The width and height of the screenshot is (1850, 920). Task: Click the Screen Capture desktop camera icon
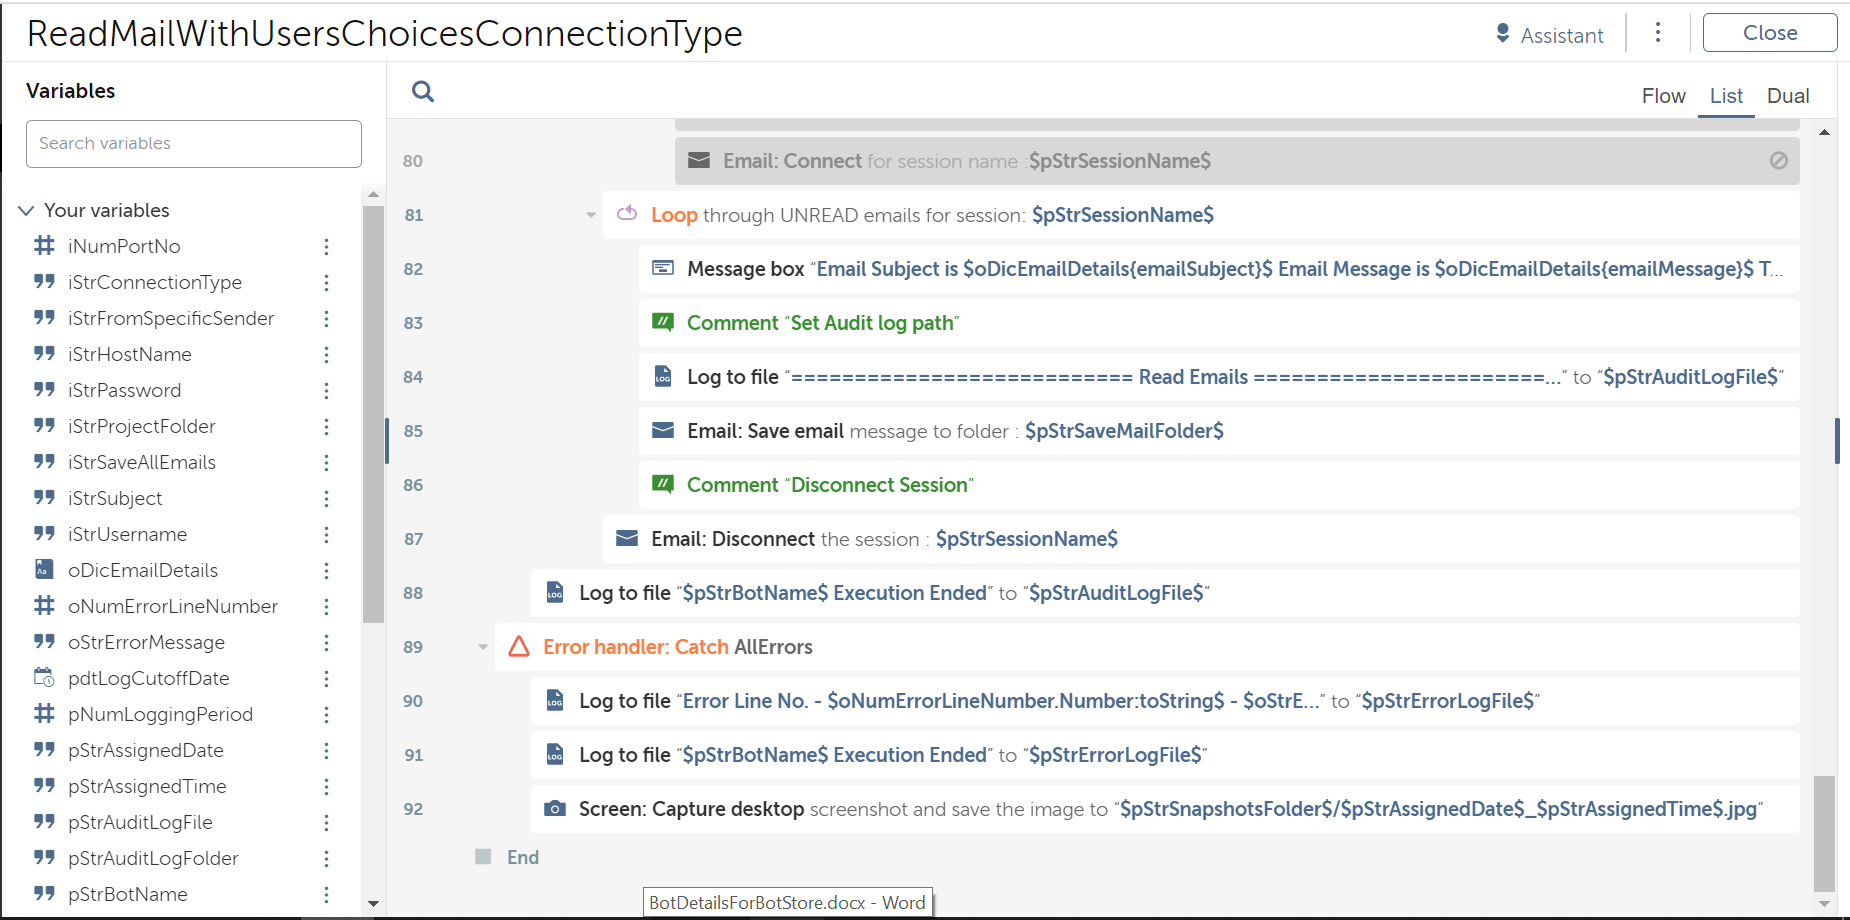(x=554, y=808)
